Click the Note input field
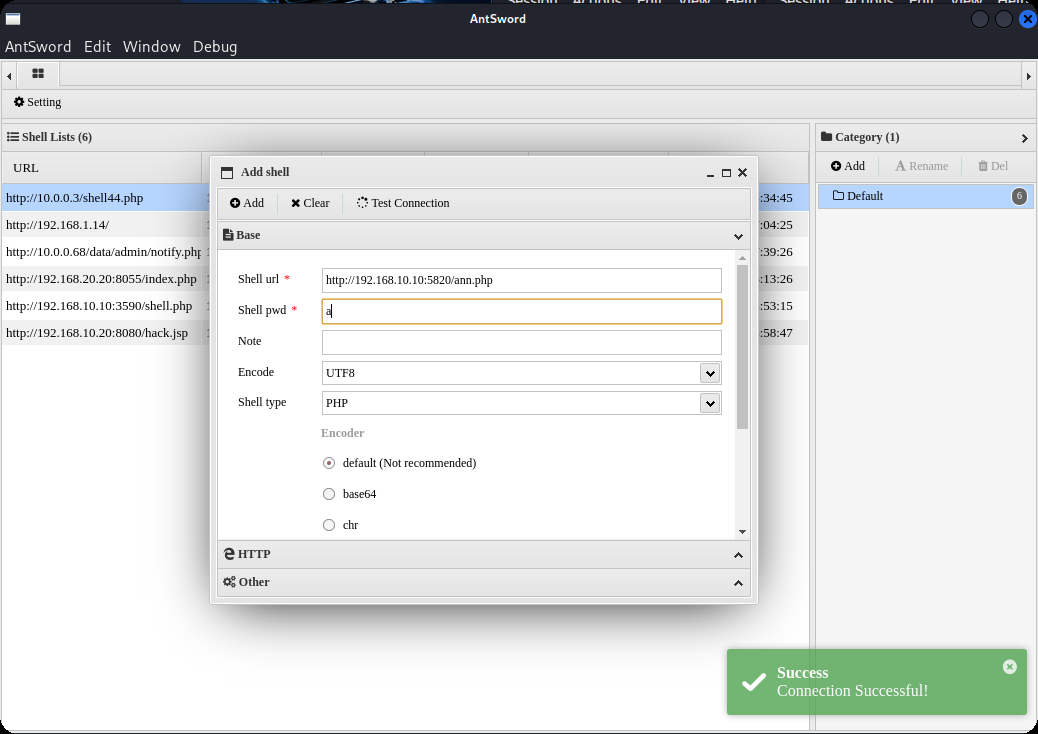Viewport: 1038px width, 734px height. tap(521, 342)
